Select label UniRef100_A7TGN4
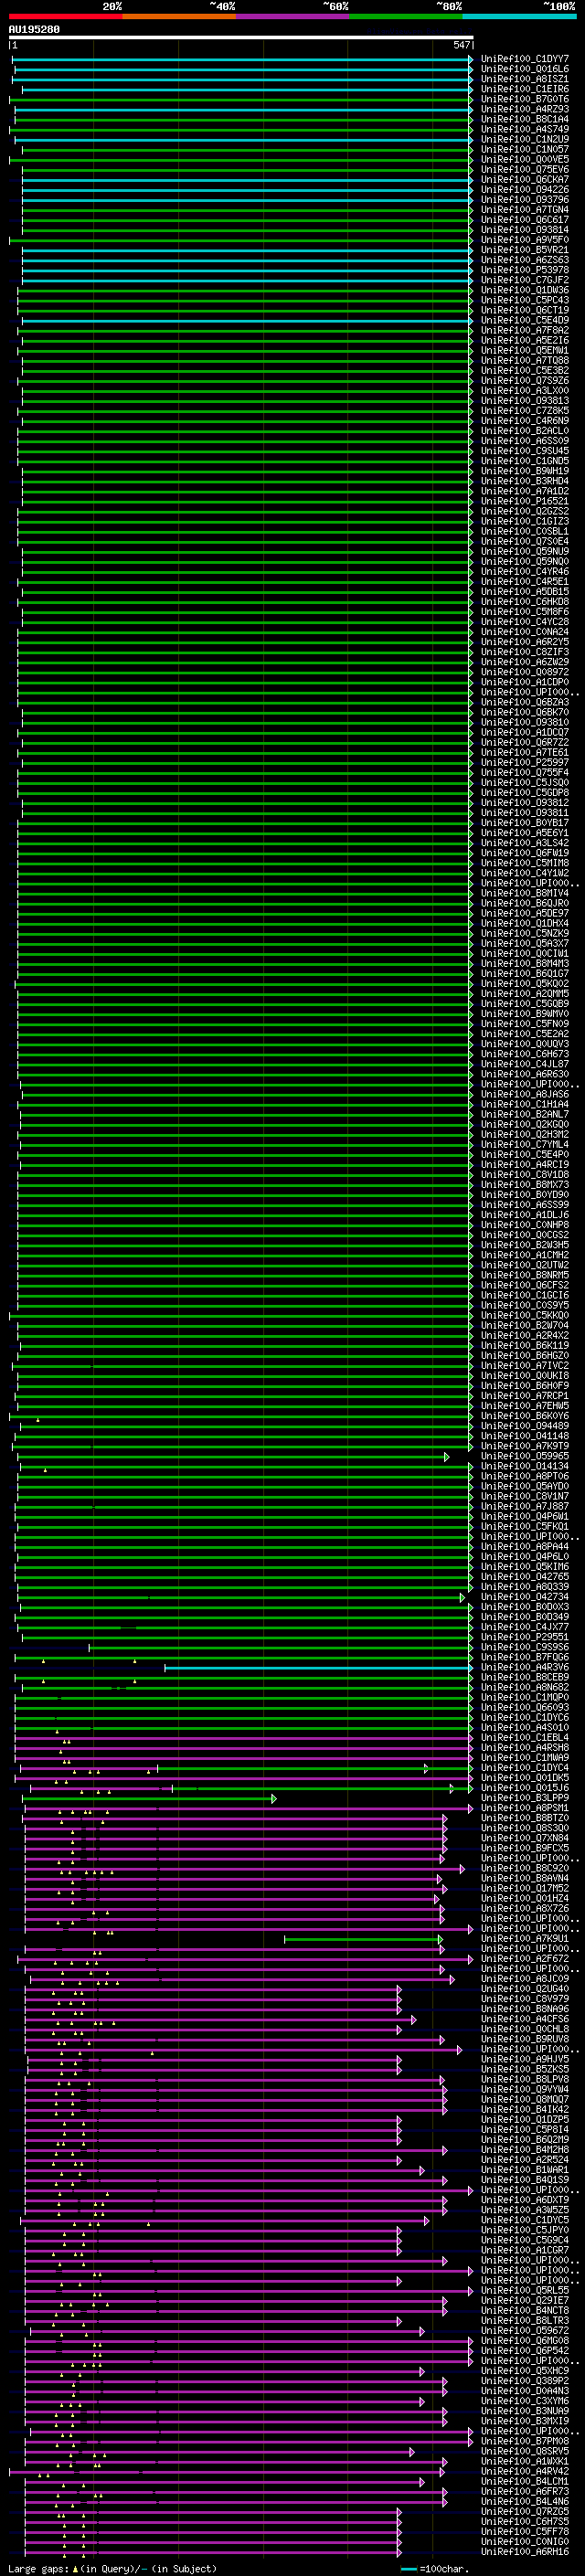 [x=525, y=210]
